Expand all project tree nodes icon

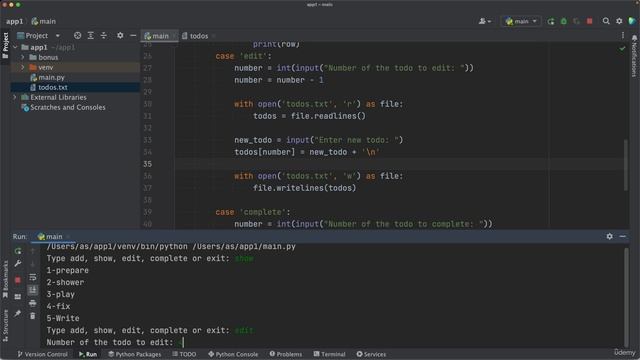[x=91, y=36]
